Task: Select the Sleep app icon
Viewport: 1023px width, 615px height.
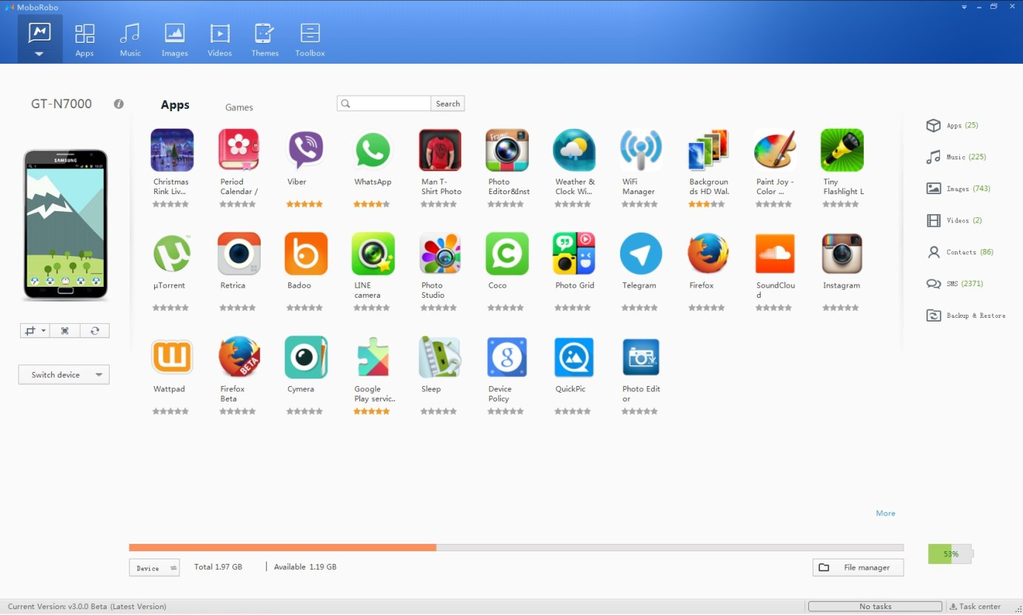Action: click(x=440, y=357)
